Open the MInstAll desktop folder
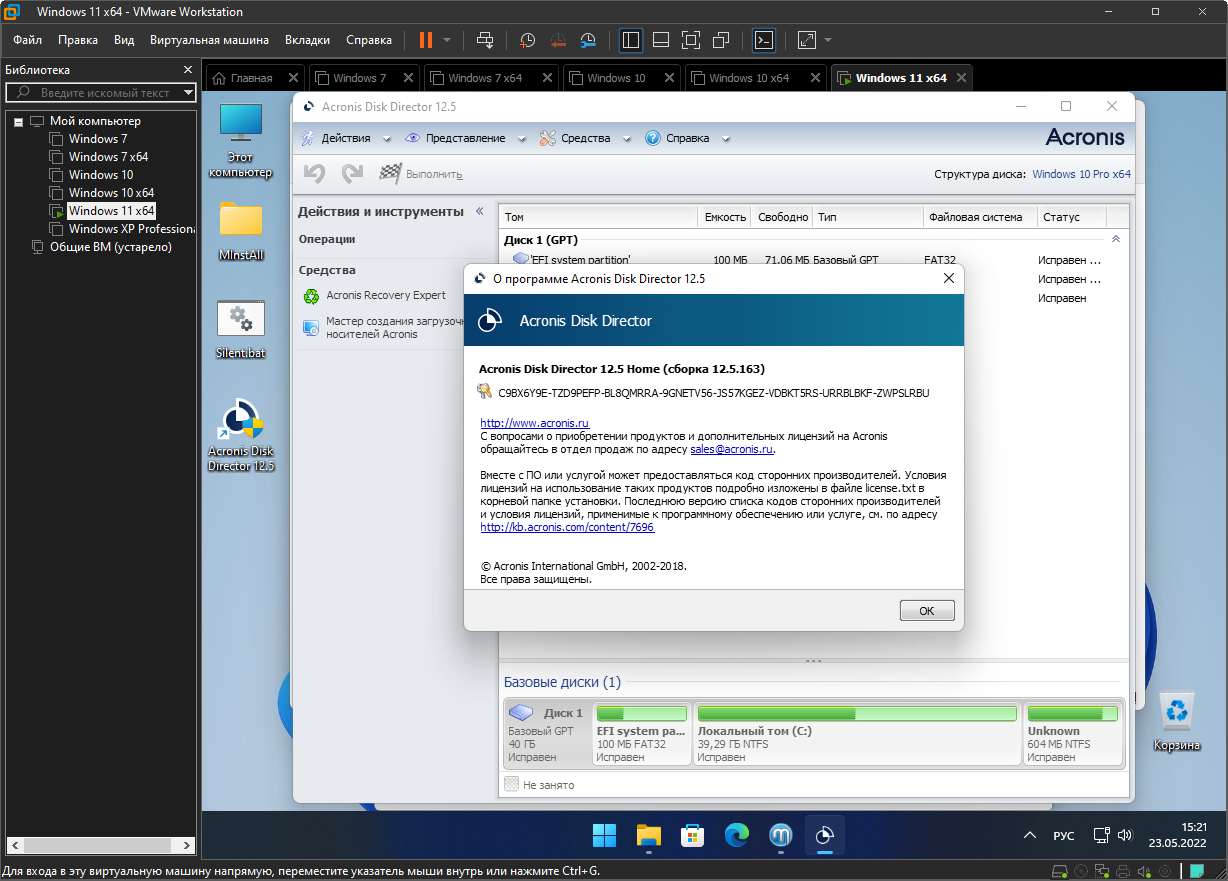 240,220
